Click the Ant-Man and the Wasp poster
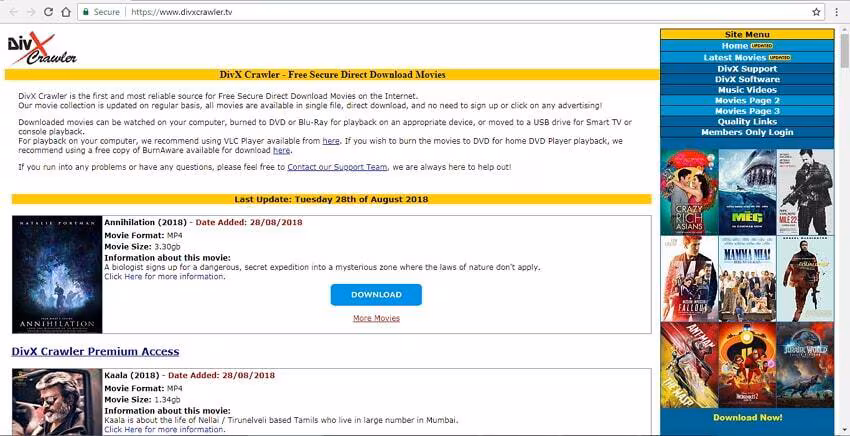850x436 pixels. click(690, 365)
